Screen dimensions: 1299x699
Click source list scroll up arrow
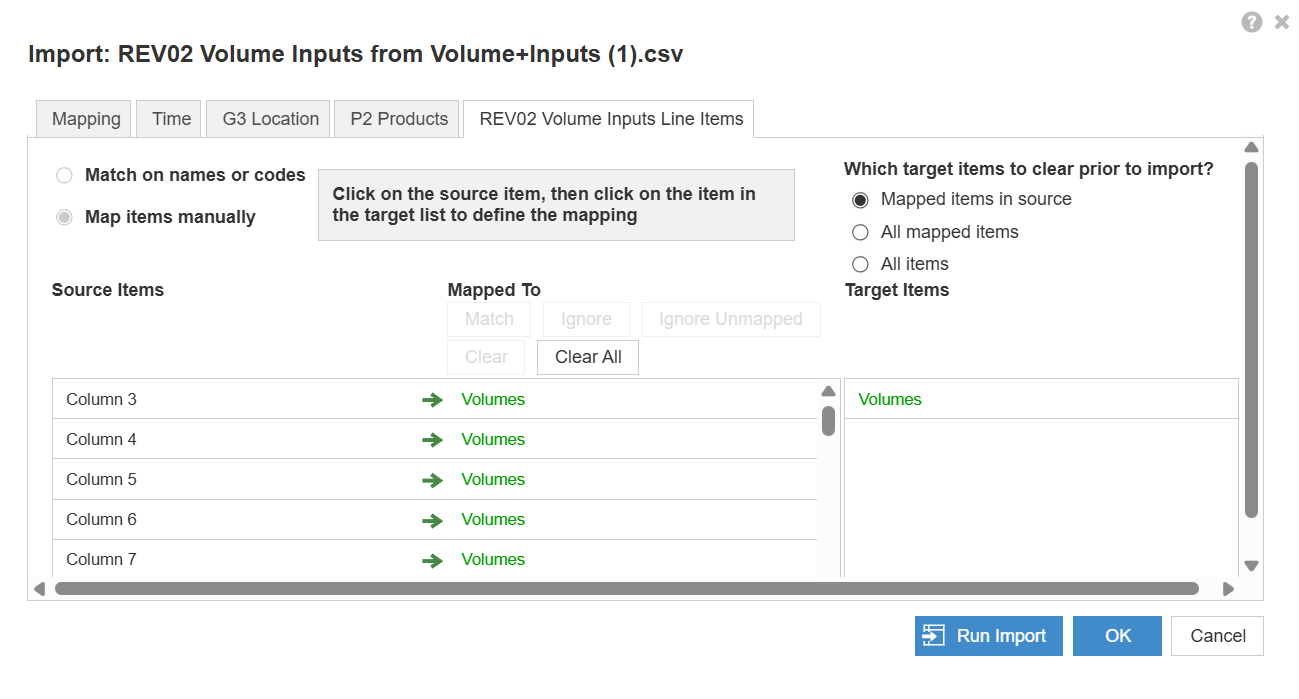(x=828, y=391)
